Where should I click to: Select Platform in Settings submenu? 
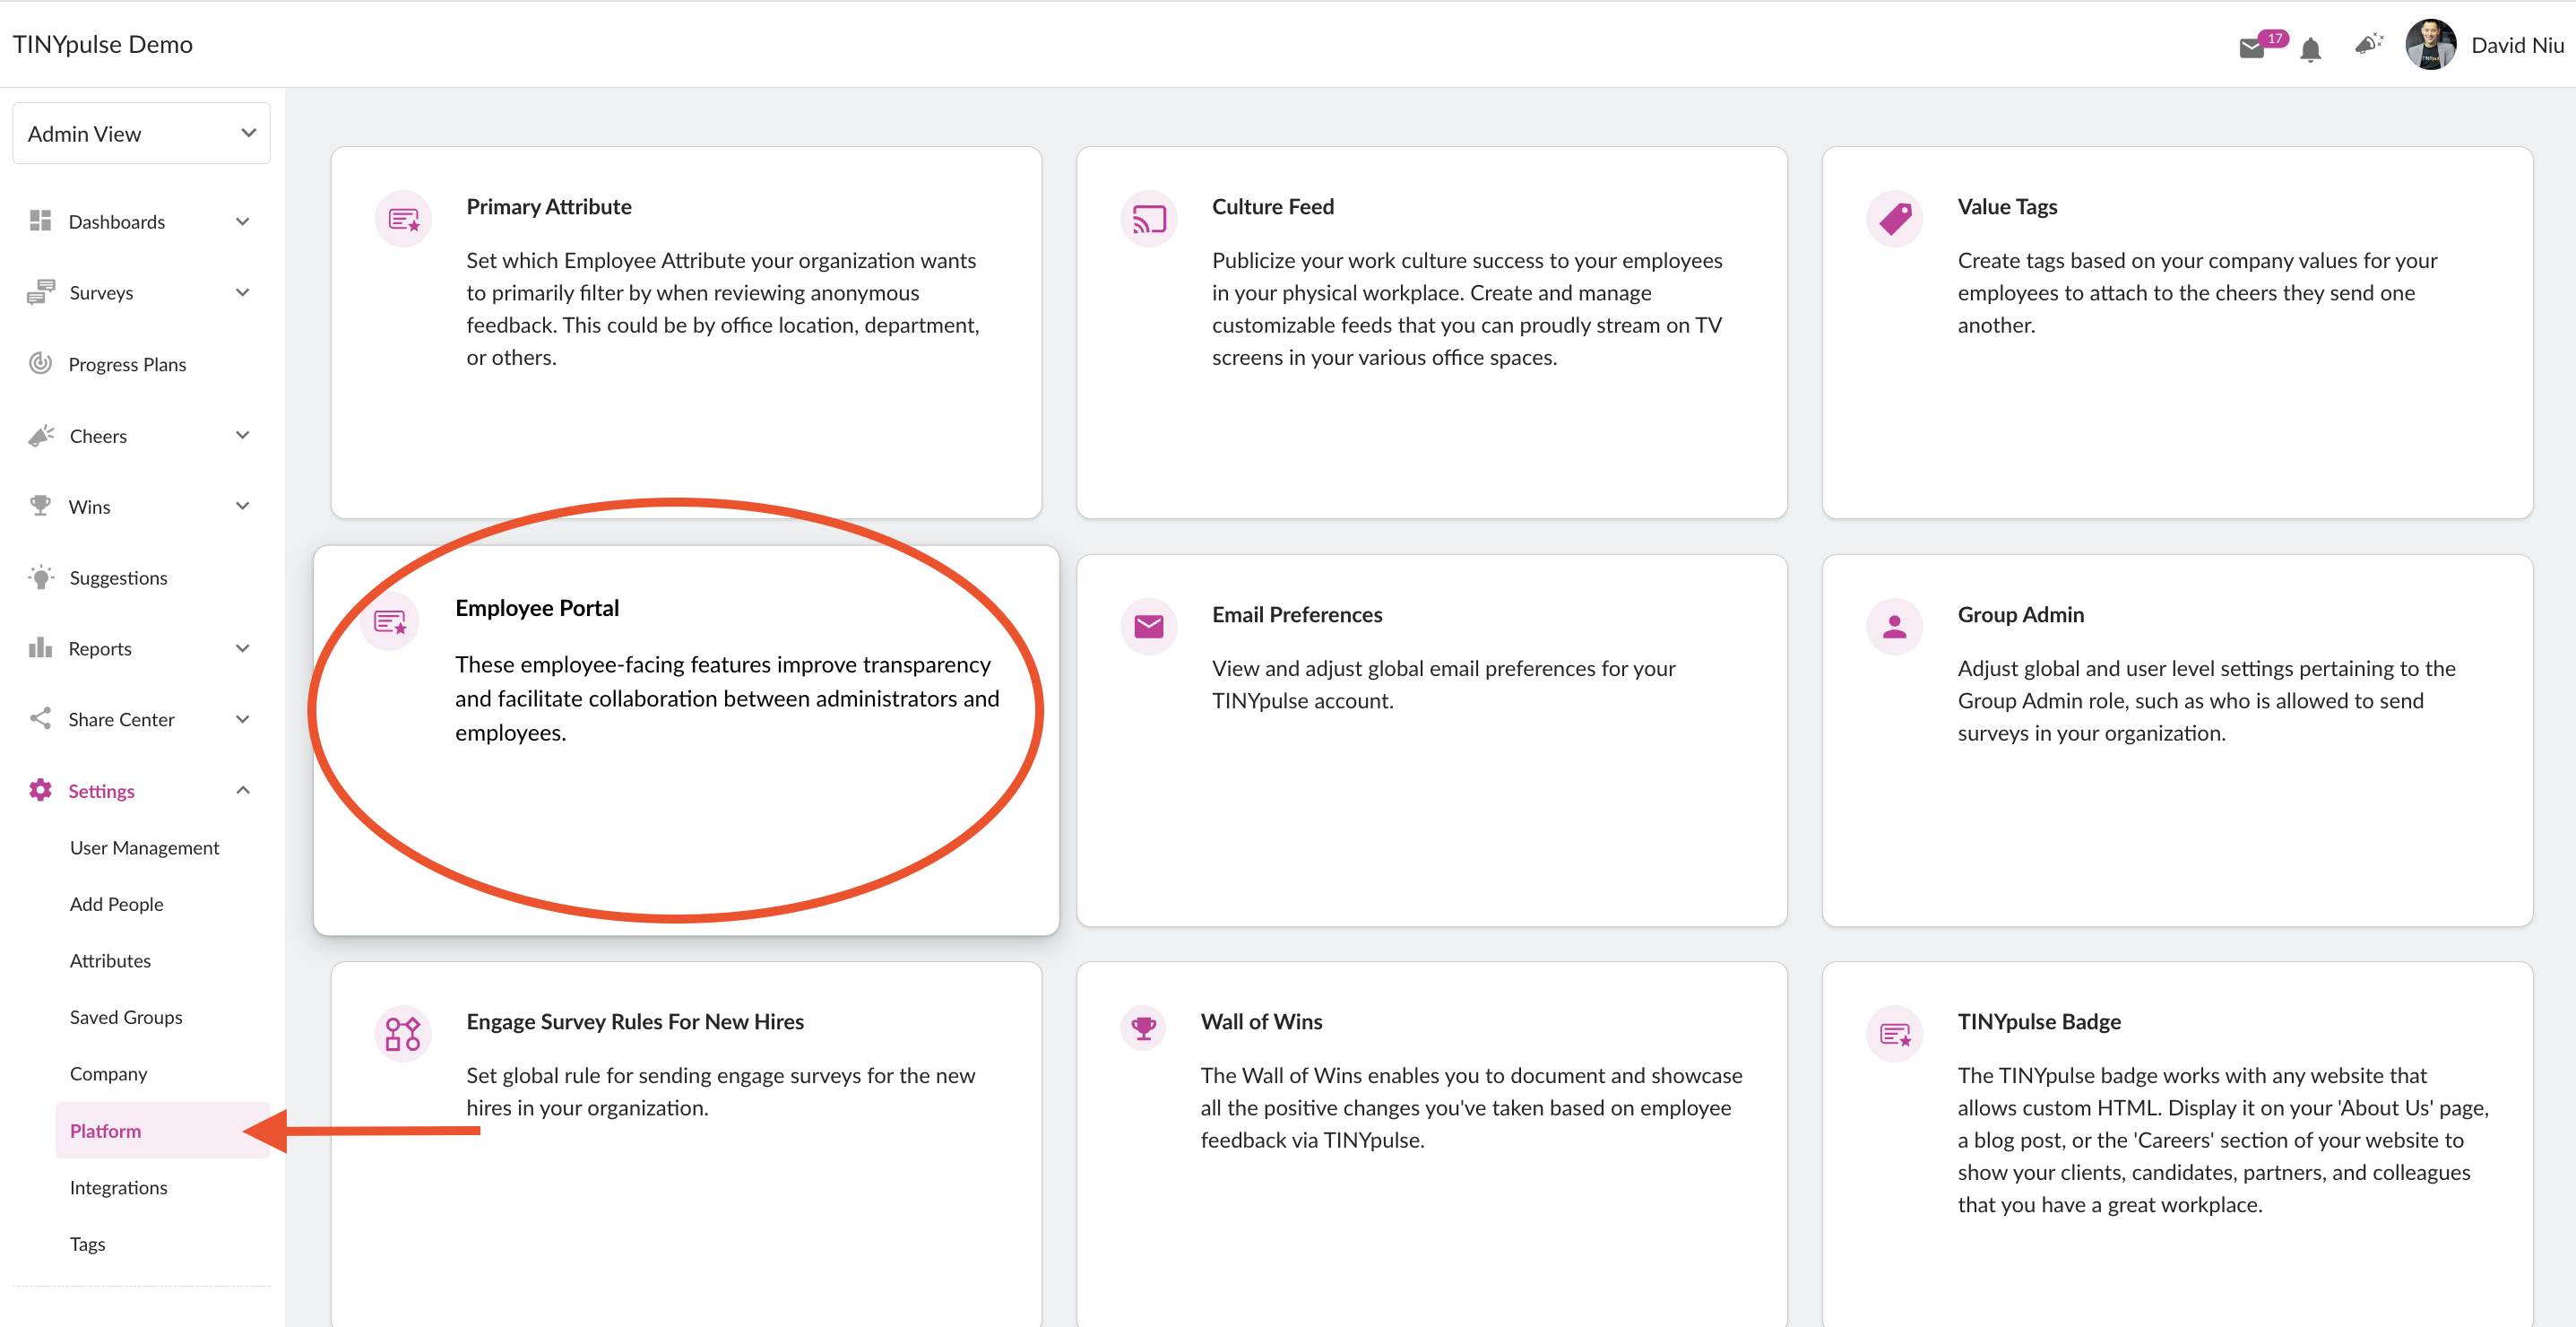tap(162, 1130)
